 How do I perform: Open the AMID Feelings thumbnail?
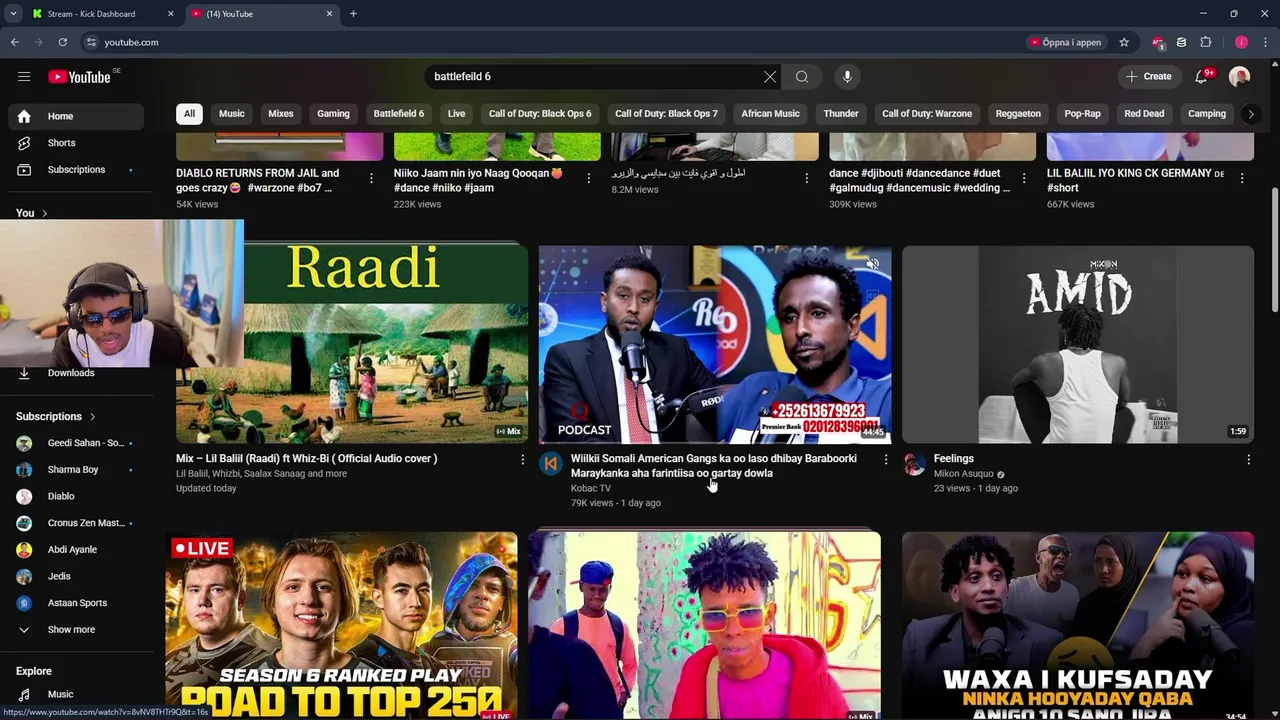pyautogui.click(x=1077, y=344)
